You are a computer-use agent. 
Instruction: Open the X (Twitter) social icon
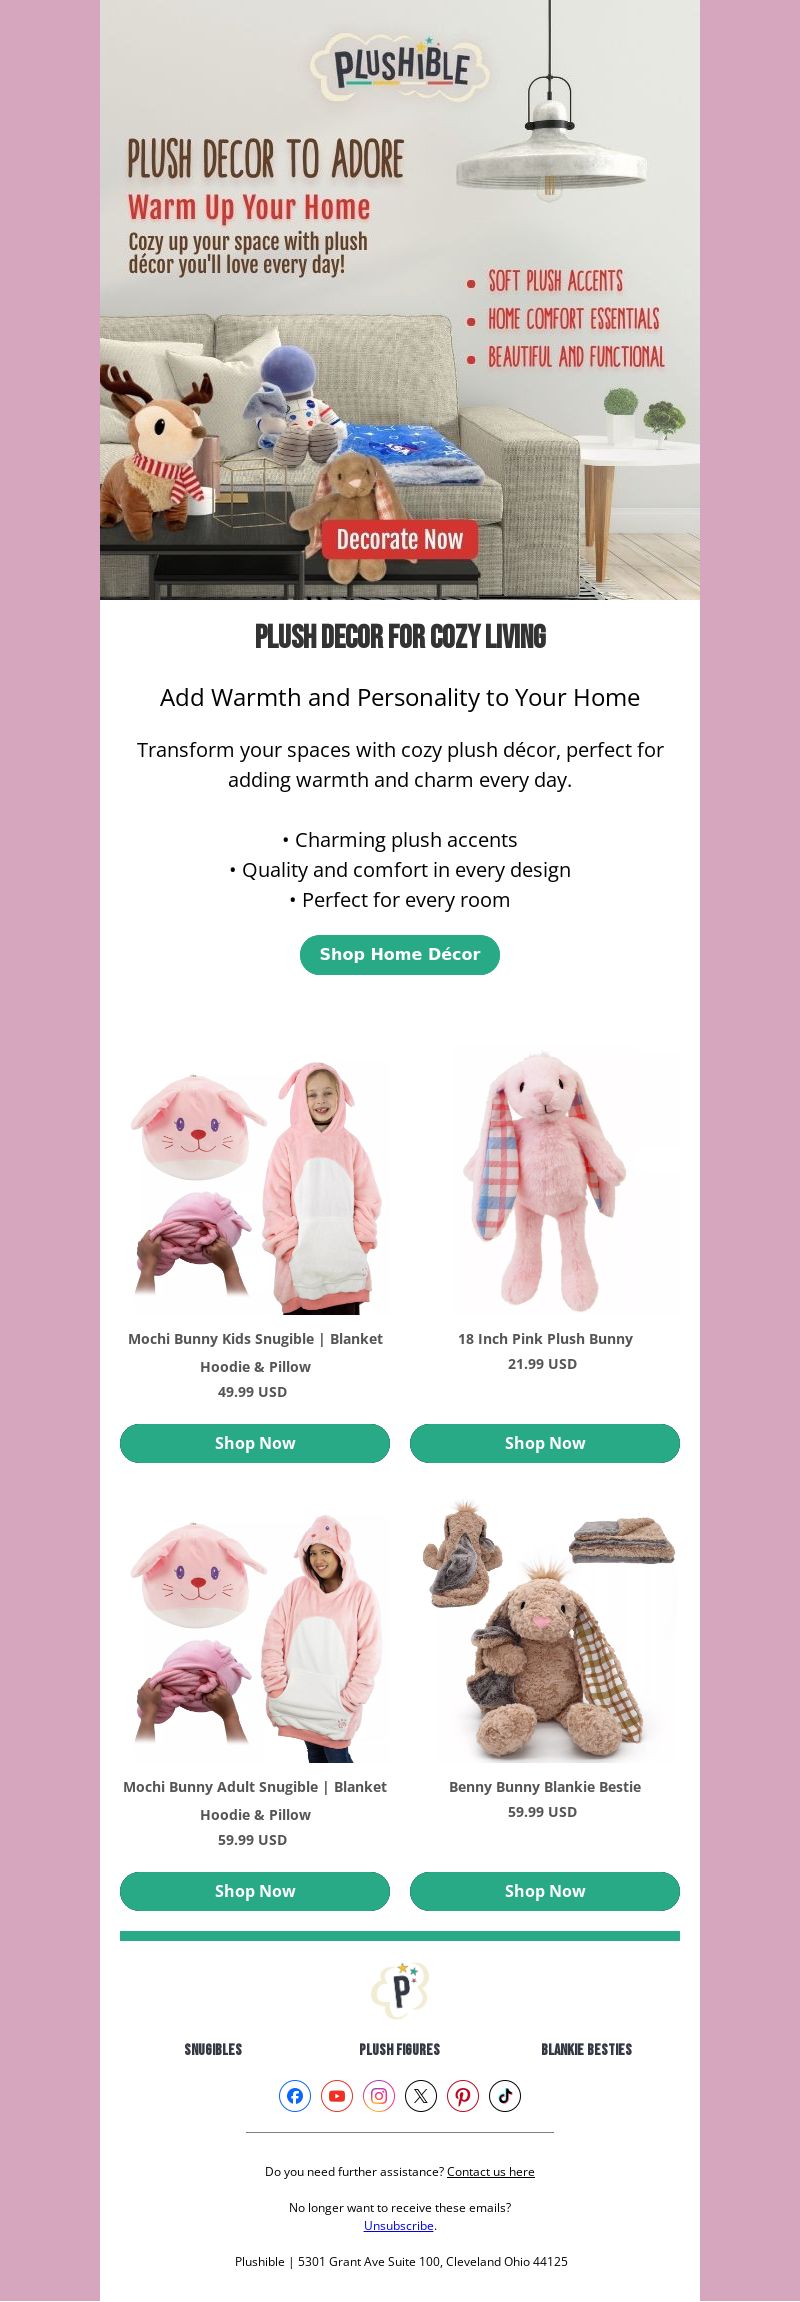pos(421,2096)
